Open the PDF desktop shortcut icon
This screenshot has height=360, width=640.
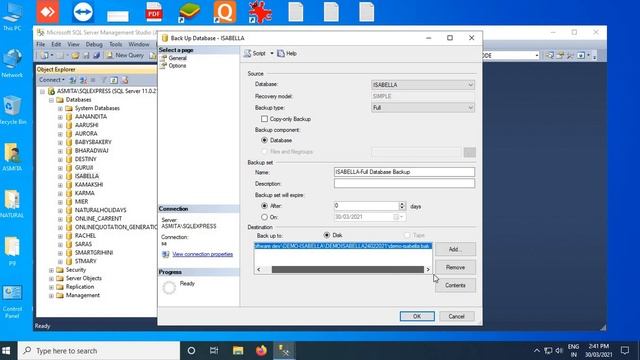click(154, 11)
